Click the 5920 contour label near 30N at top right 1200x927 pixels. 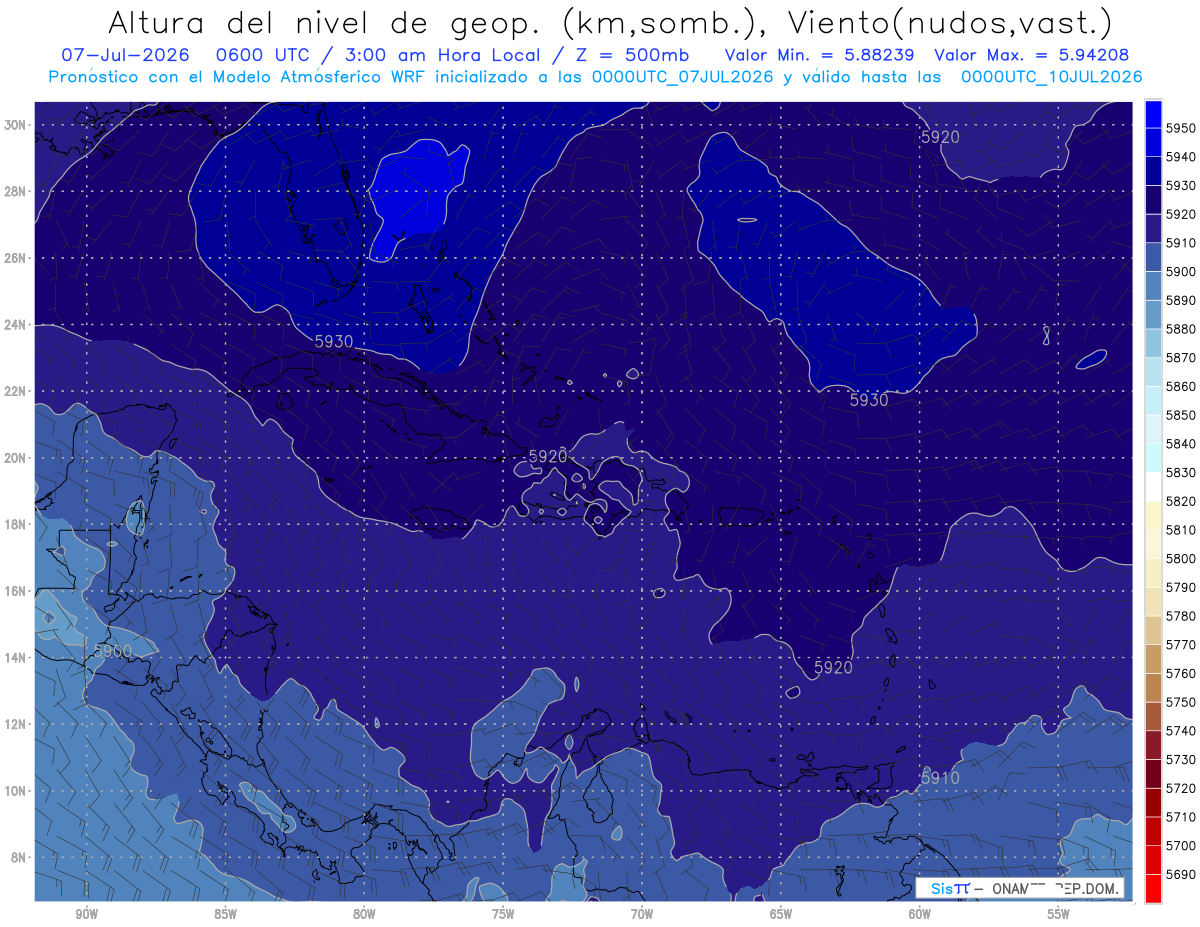(x=940, y=137)
